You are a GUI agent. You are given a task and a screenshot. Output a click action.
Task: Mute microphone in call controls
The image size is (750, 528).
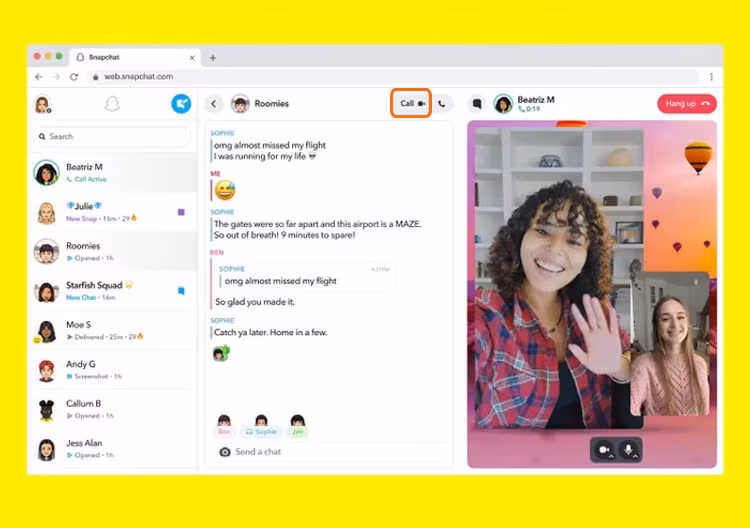coord(629,450)
